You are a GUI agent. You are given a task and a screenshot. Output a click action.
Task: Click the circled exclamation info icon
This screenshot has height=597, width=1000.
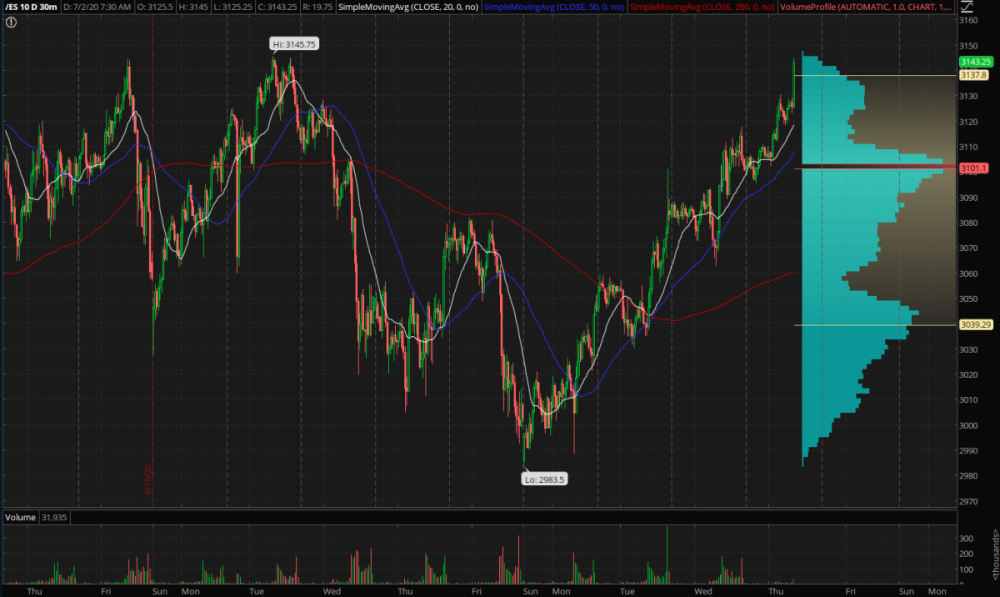point(10,21)
